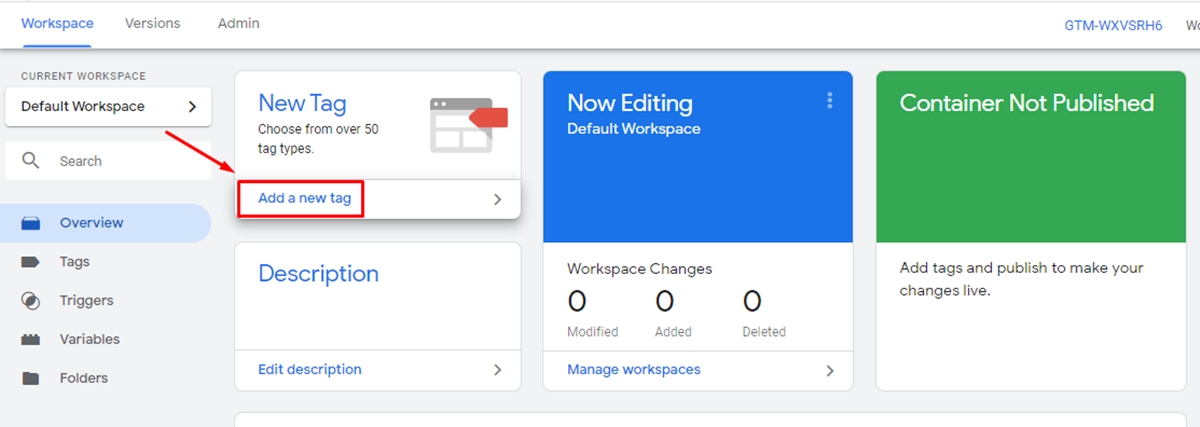
Task: Open the Manage workspaces link
Action: (633, 370)
